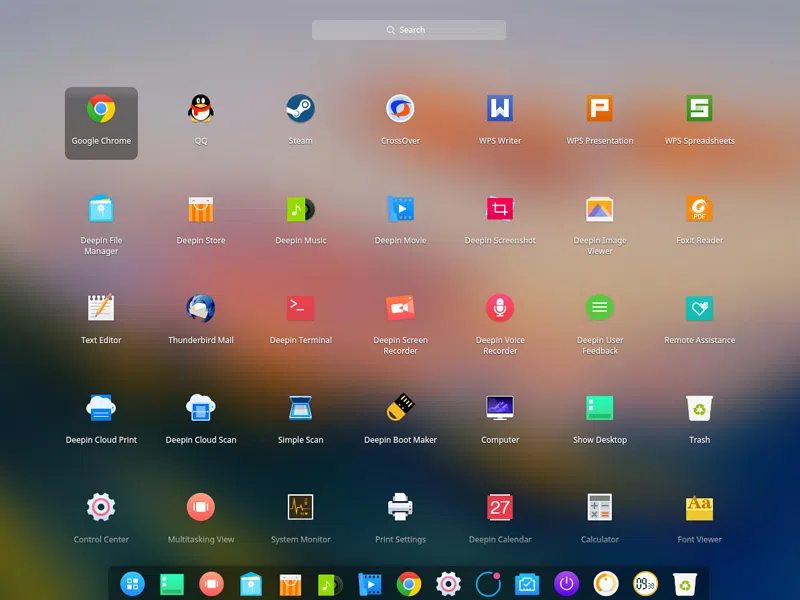The height and width of the screenshot is (600, 800).
Task: Open the Calculator app
Action: 599,507
